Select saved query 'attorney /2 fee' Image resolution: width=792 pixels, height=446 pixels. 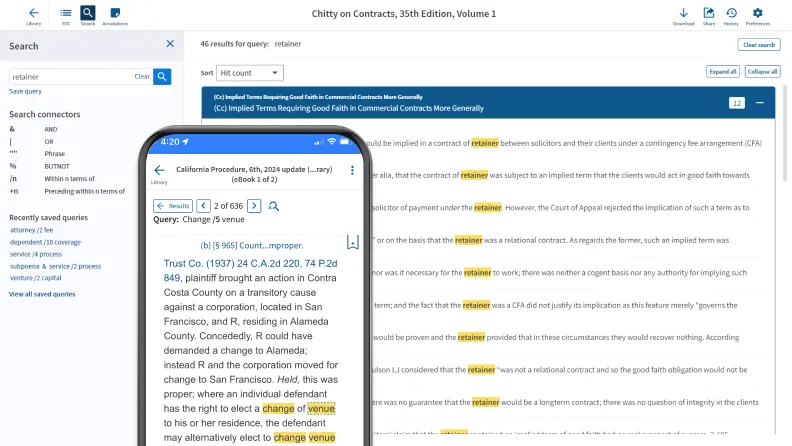(x=32, y=230)
